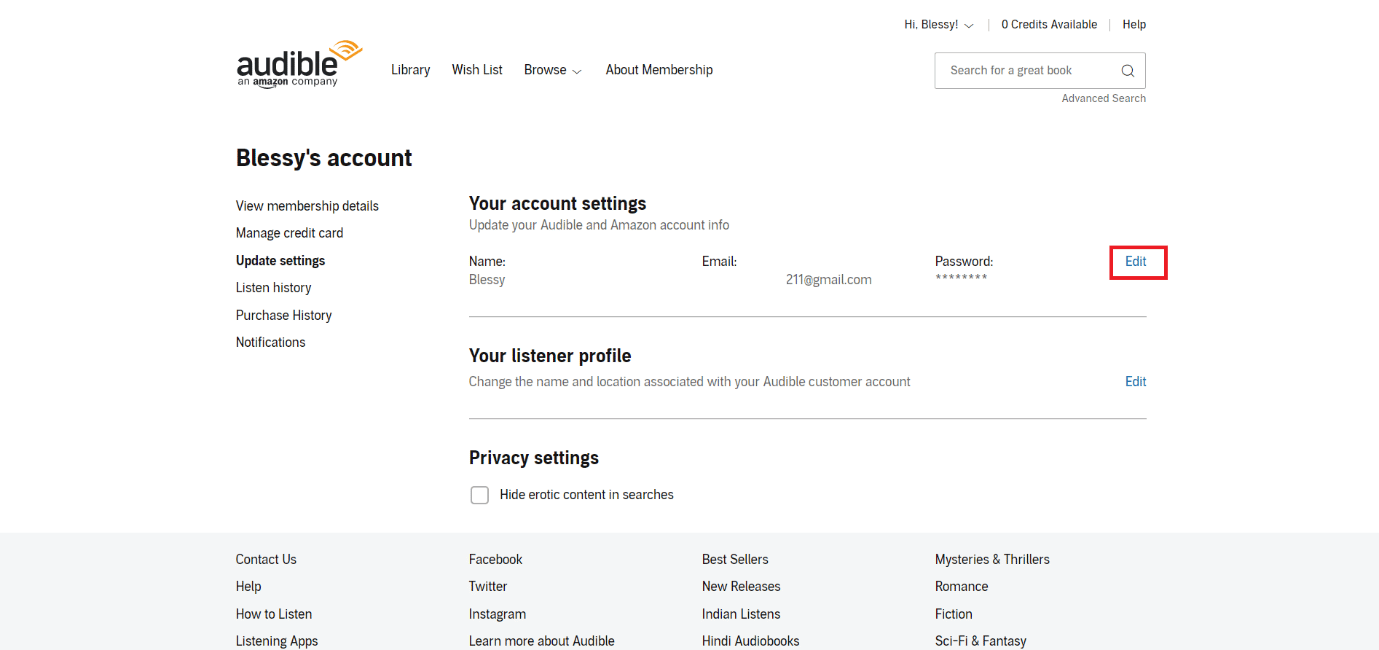Click the Blessy's account heading

[324, 158]
